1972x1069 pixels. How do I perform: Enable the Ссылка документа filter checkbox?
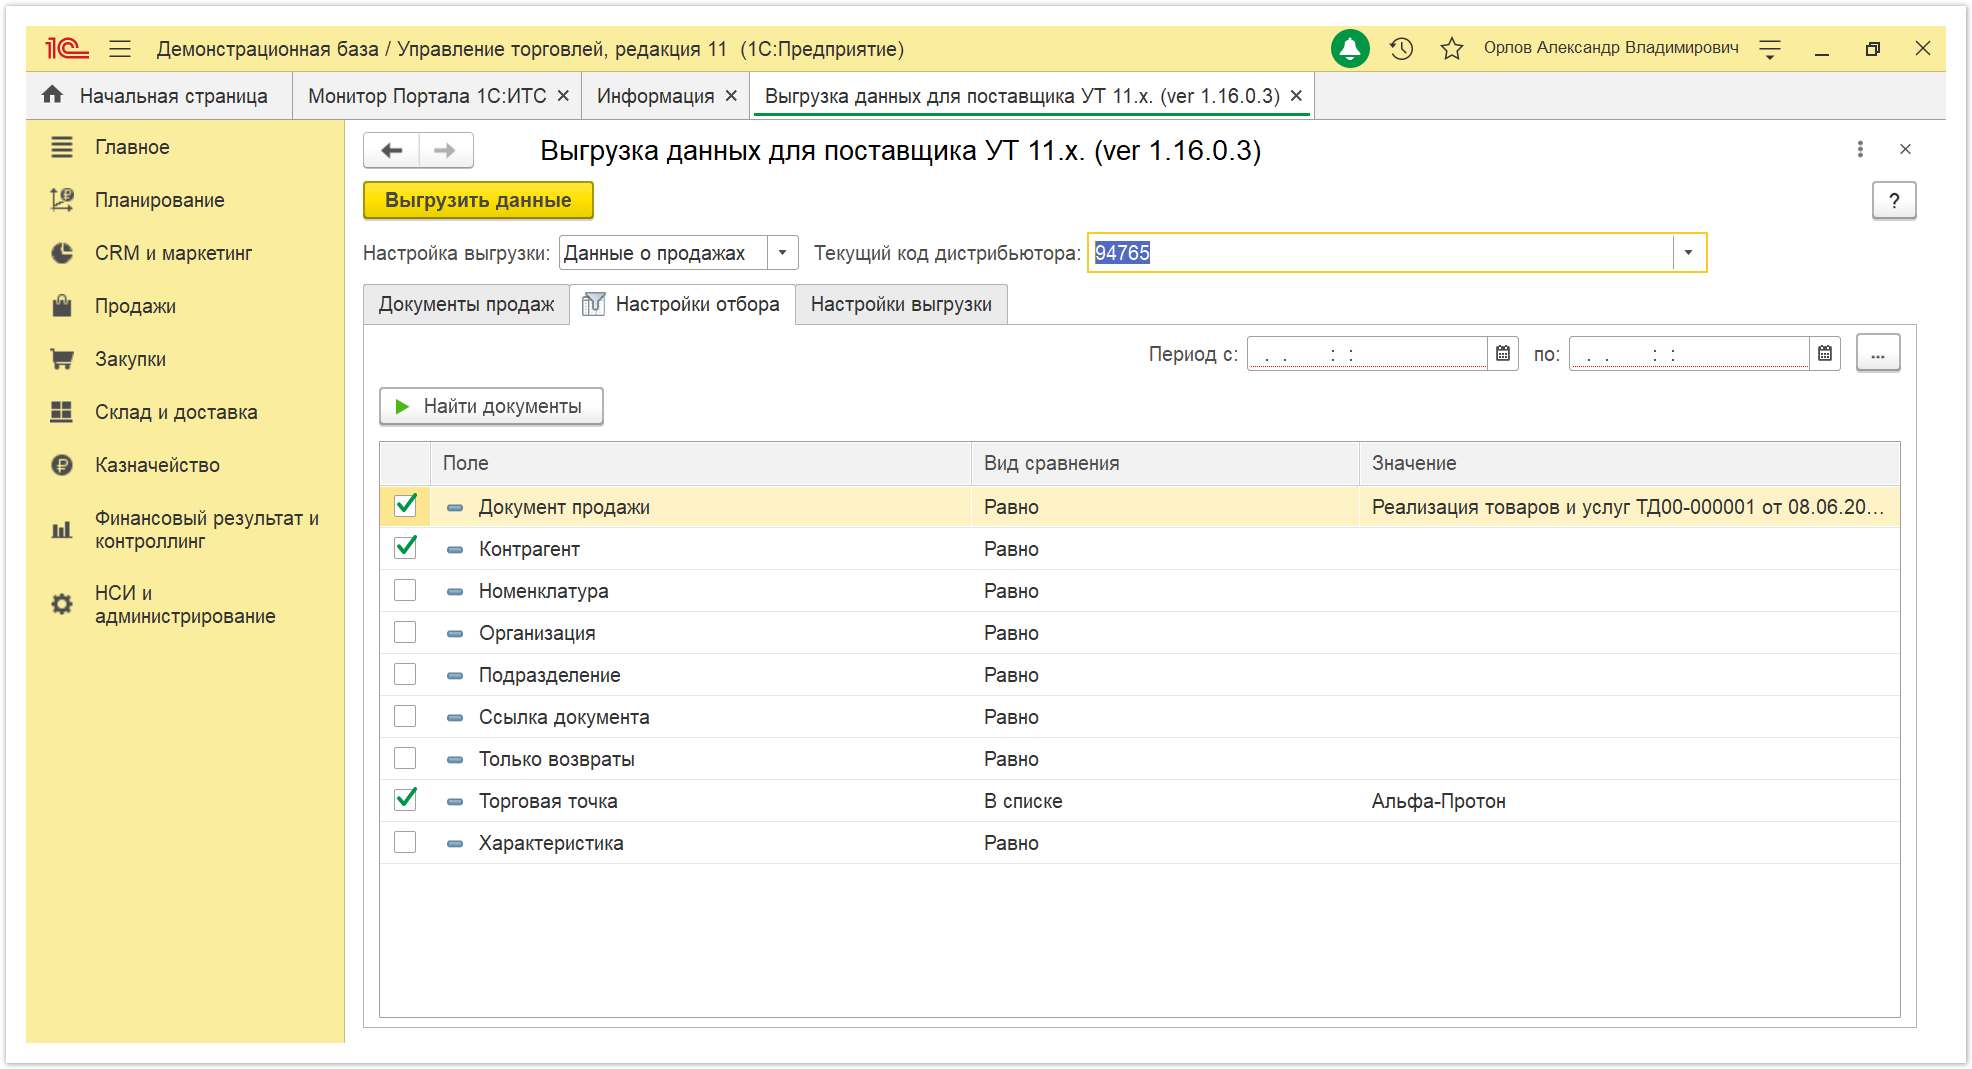tap(405, 716)
